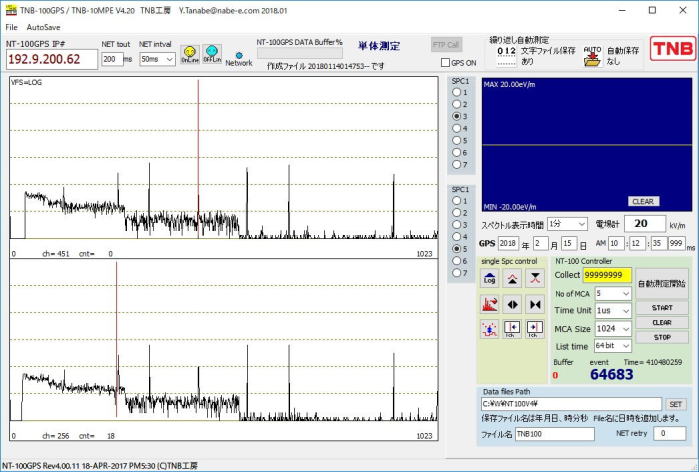Click the upper spectrum plot showing ch= 451

click(224, 167)
